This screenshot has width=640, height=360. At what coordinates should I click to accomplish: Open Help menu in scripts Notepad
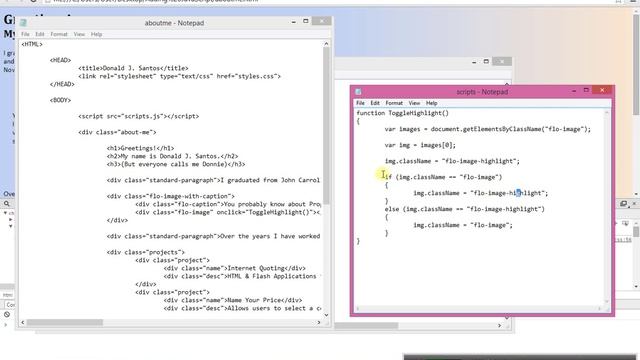click(431, 103)
